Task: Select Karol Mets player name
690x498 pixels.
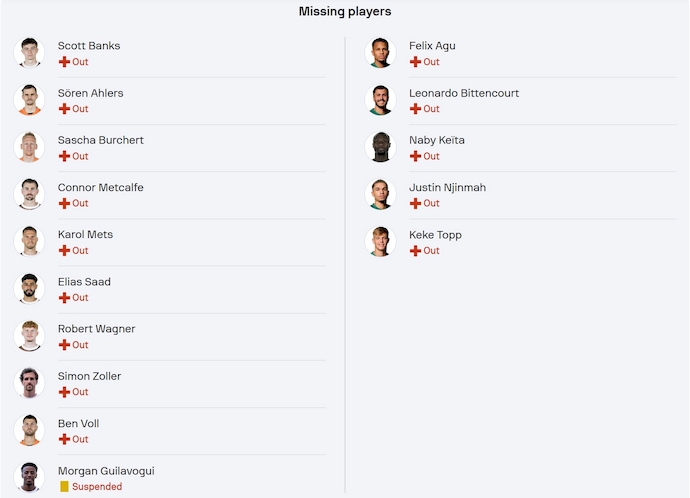Action: (85, 235)
